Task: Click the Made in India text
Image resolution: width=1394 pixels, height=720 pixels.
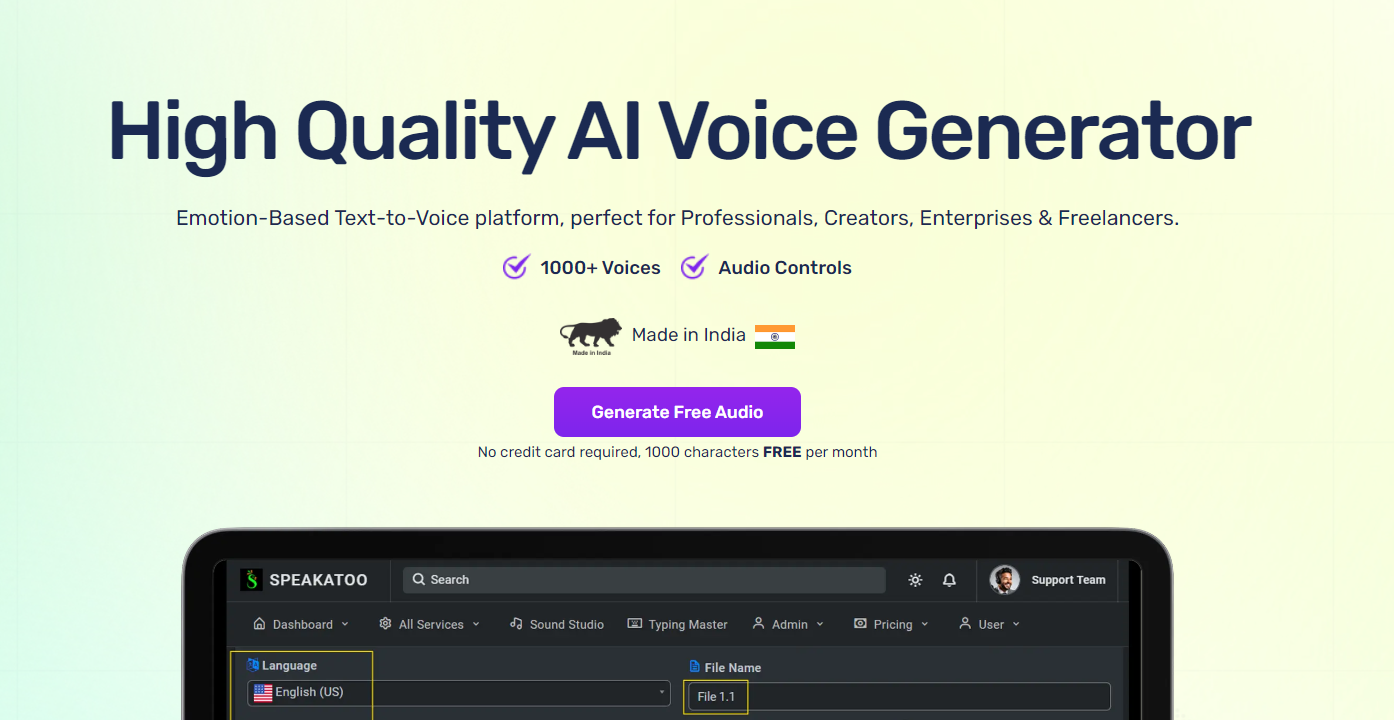Action: click(689, 335)
